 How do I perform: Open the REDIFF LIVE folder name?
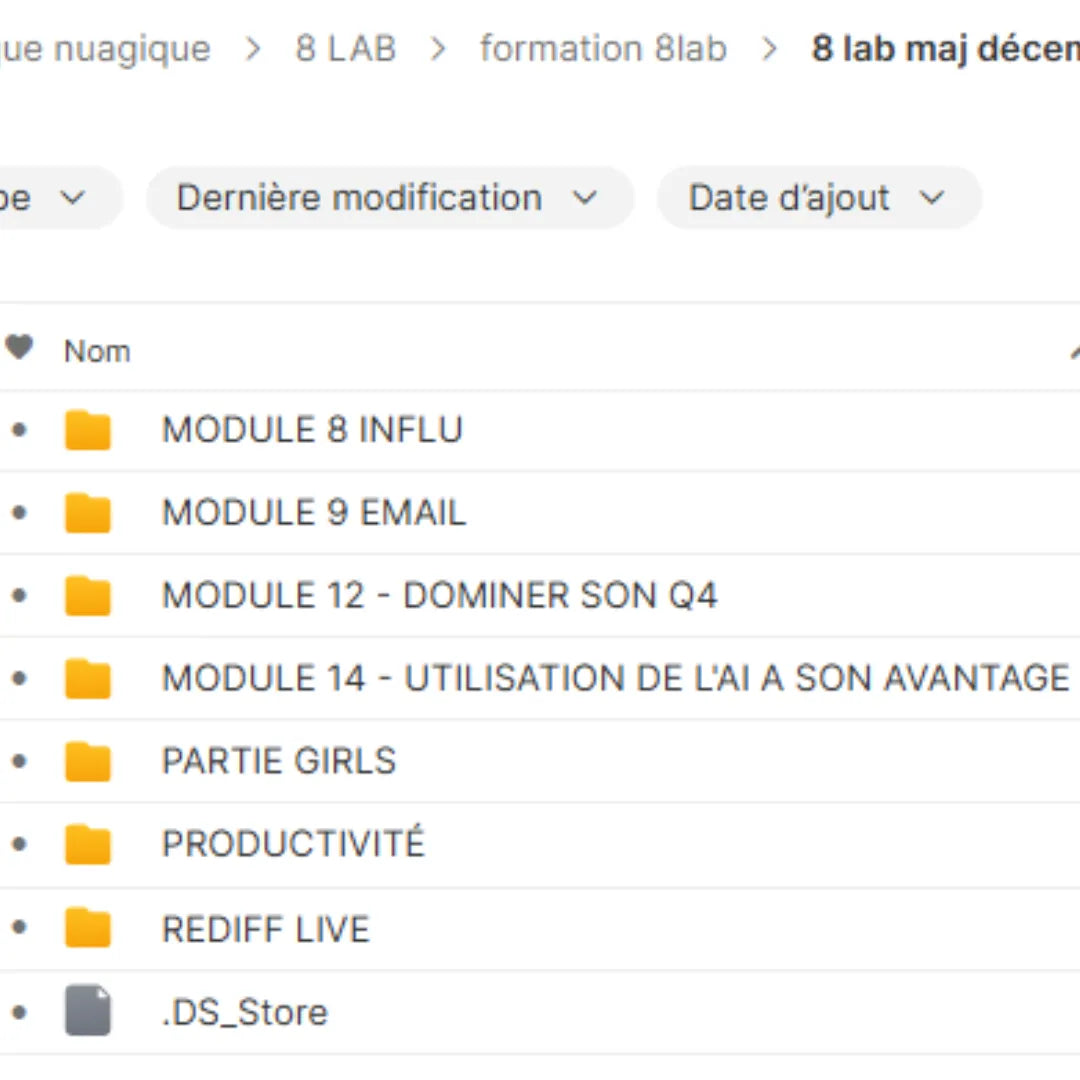tap(266, 930)
